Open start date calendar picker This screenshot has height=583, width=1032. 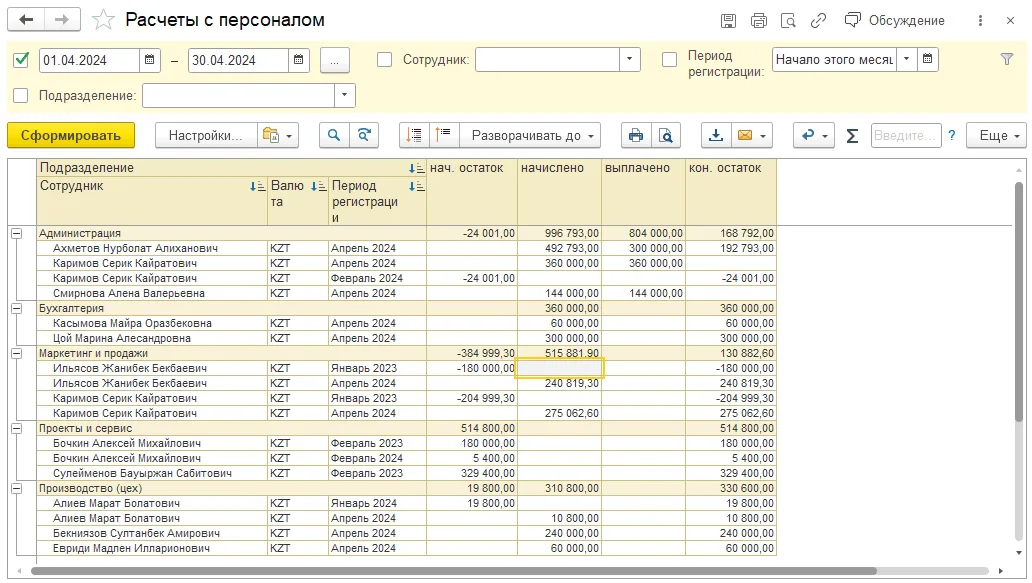point(149,60)
